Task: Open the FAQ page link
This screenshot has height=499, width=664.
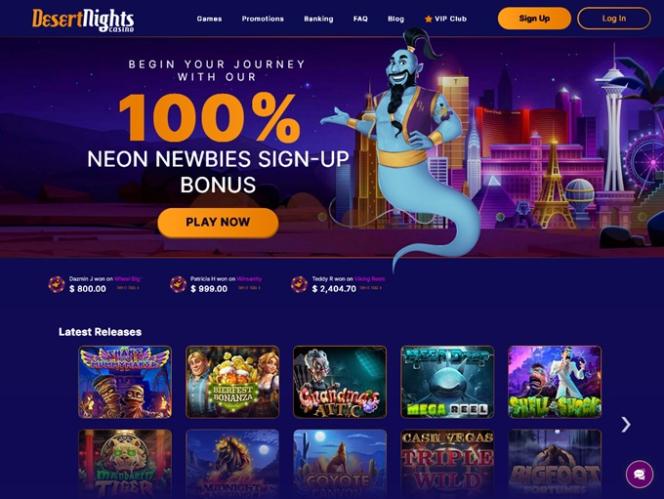Action: (360, 19)
